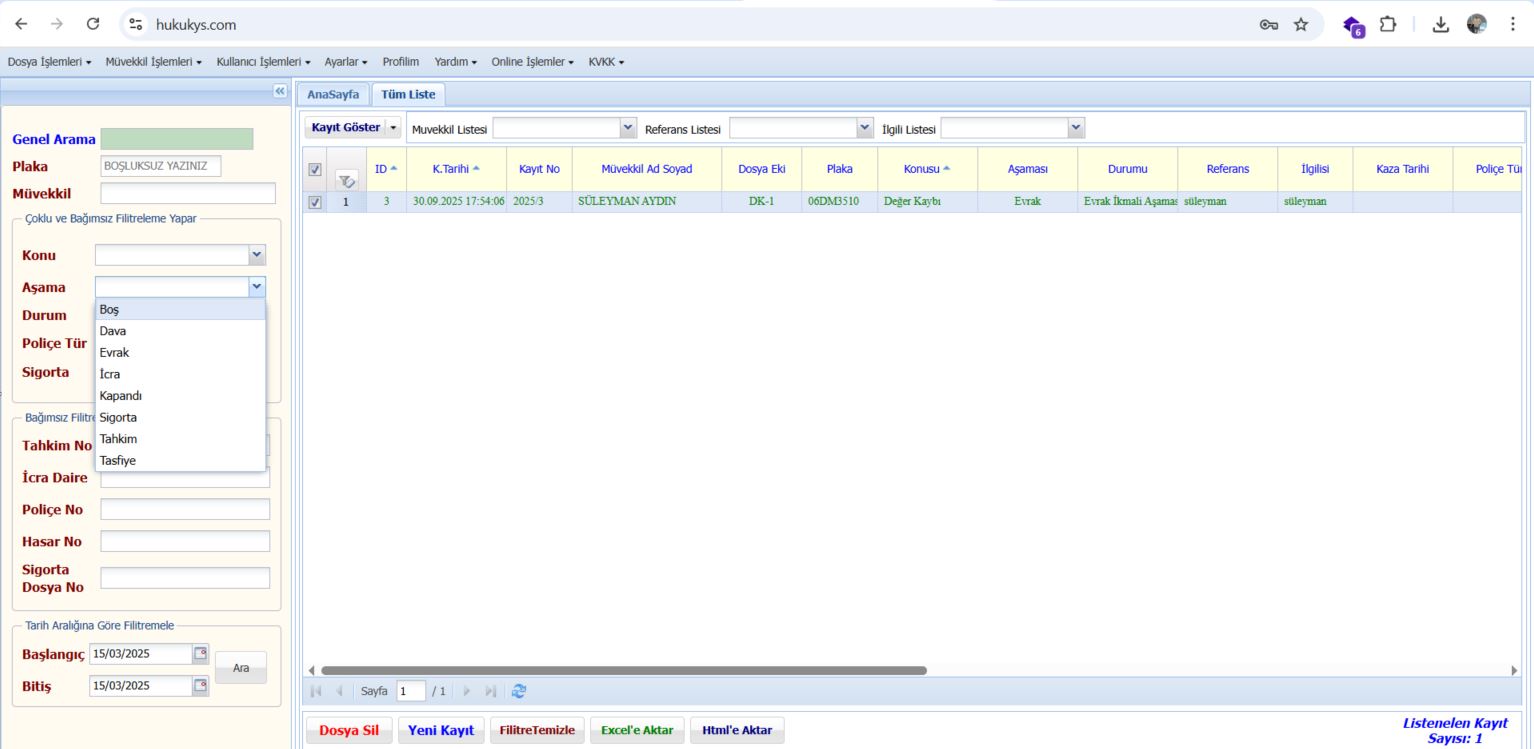This screenshot has width=1534, height=749.
Task: Expand the Referans Listesi combo box
Action: (x=865, y=128)
